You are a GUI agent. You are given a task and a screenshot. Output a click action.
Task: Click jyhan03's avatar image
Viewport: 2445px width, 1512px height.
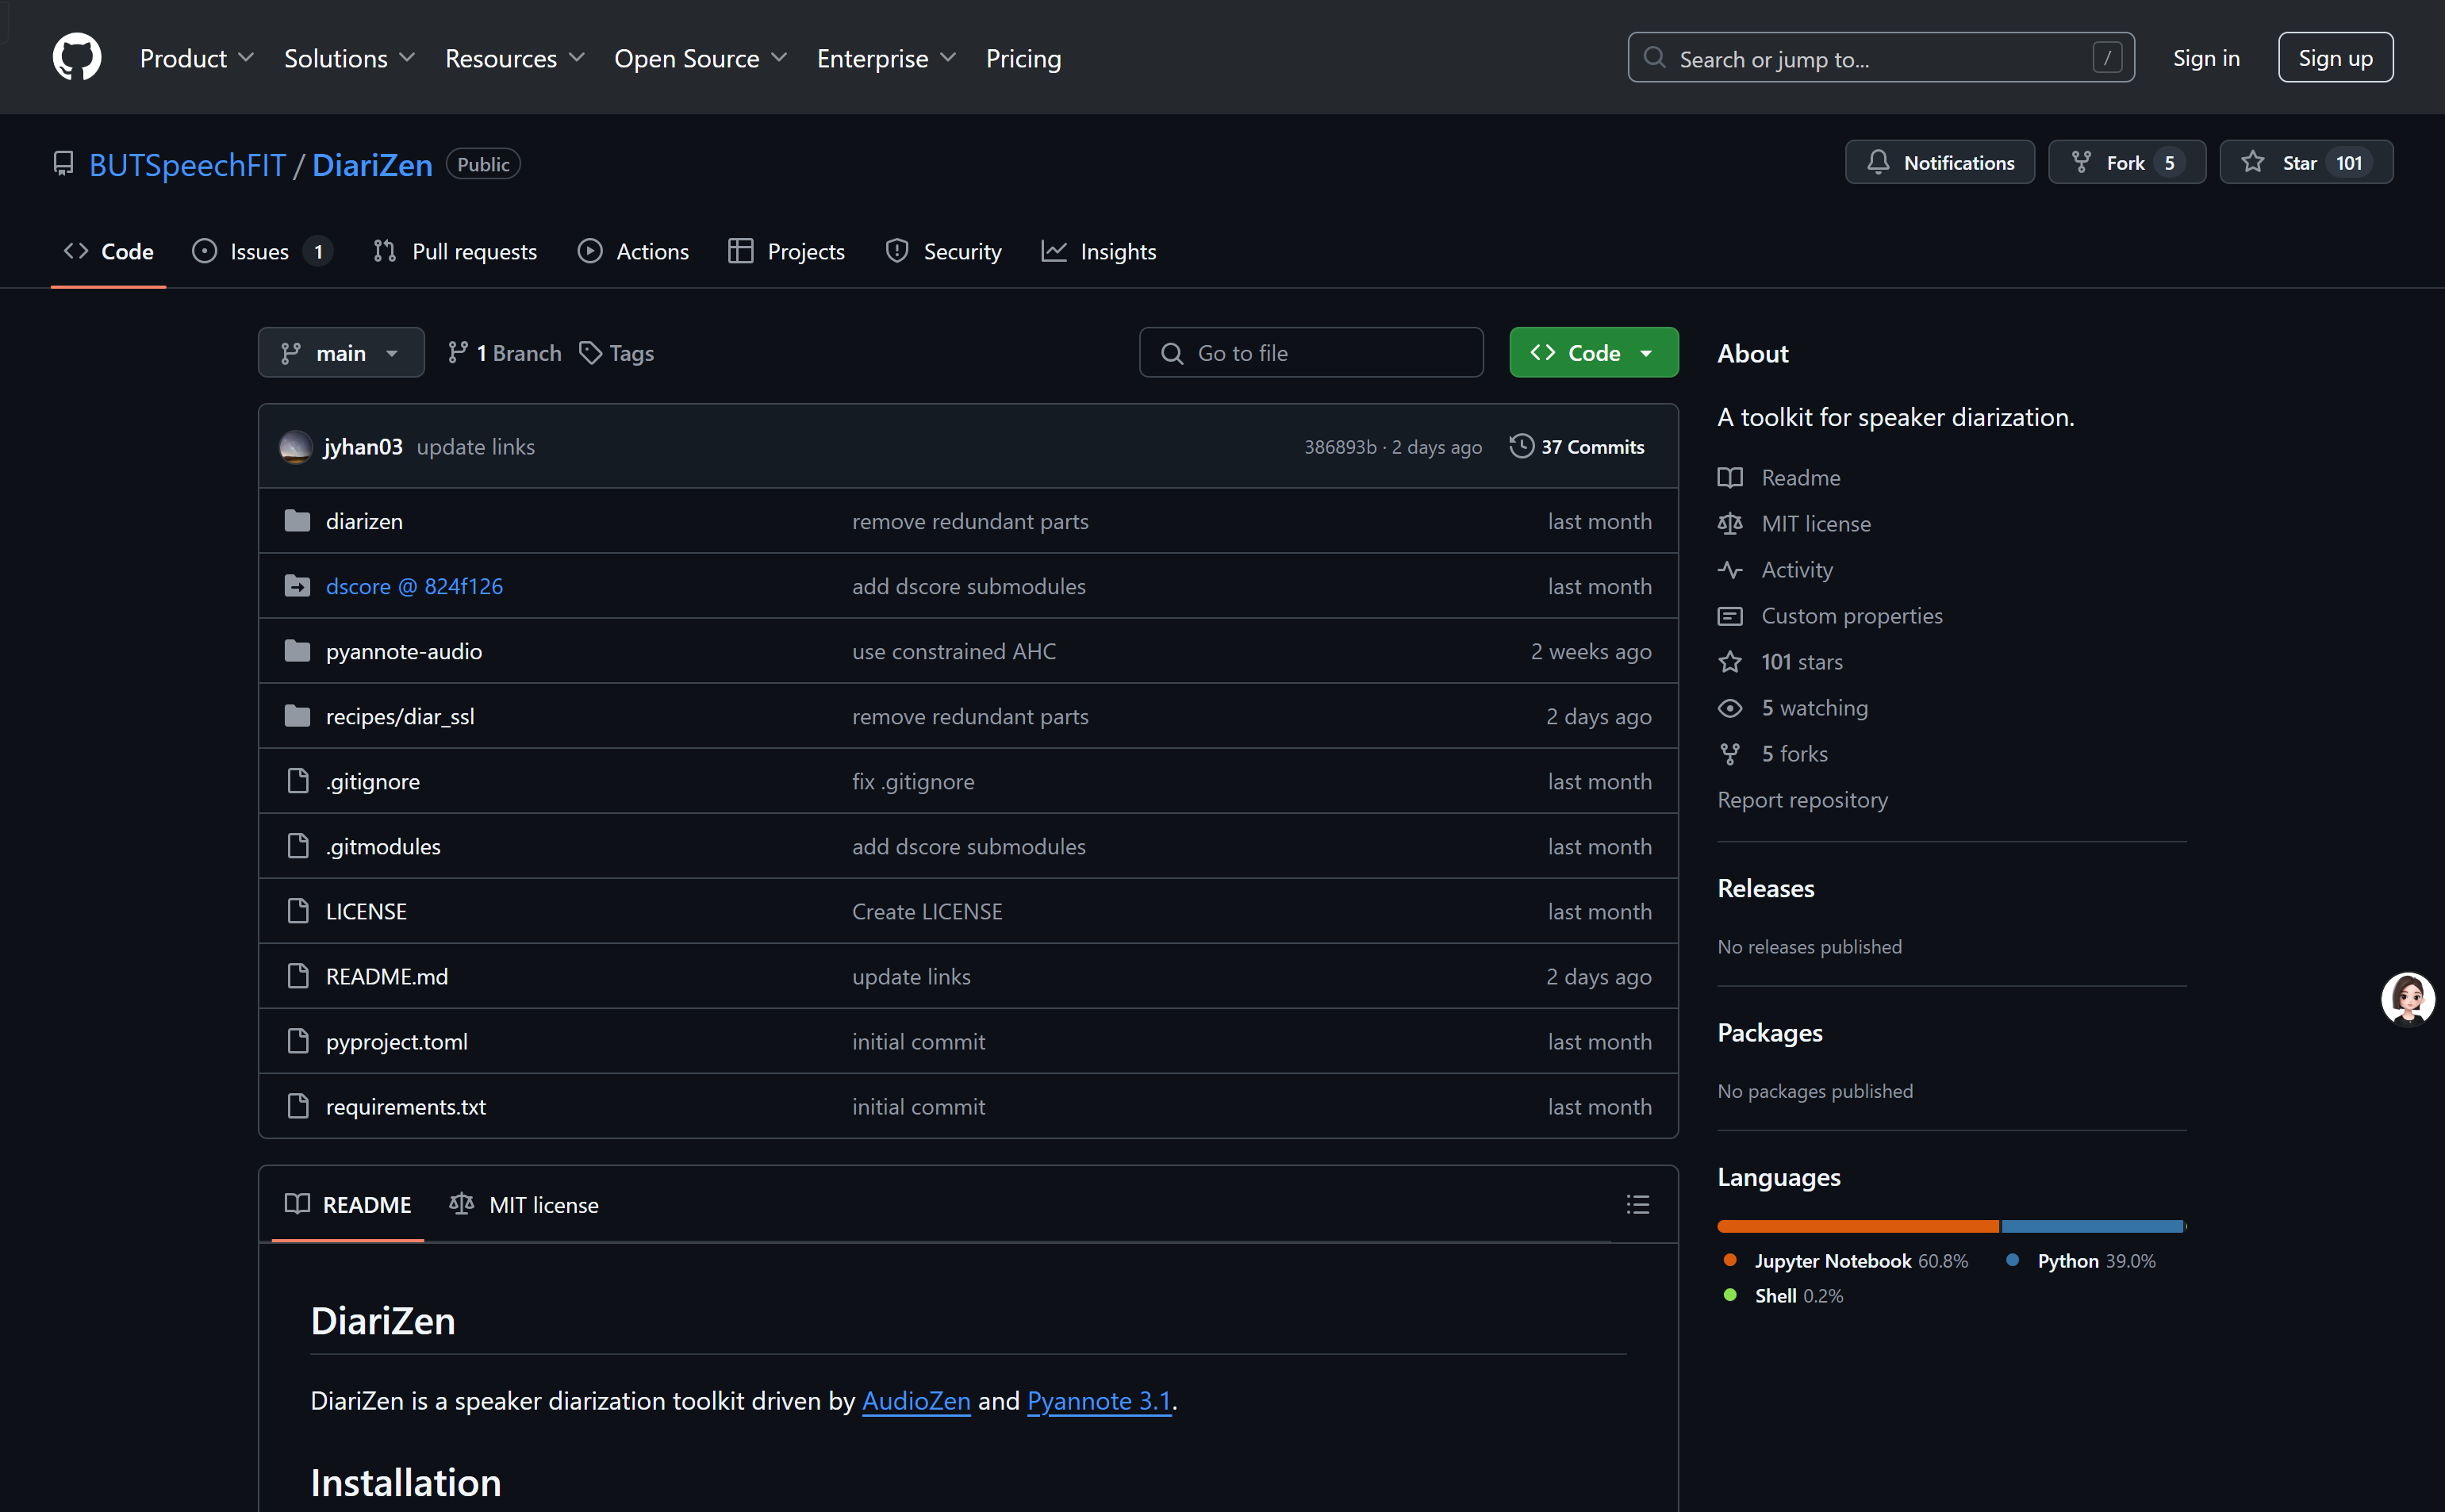click(295, 447)
